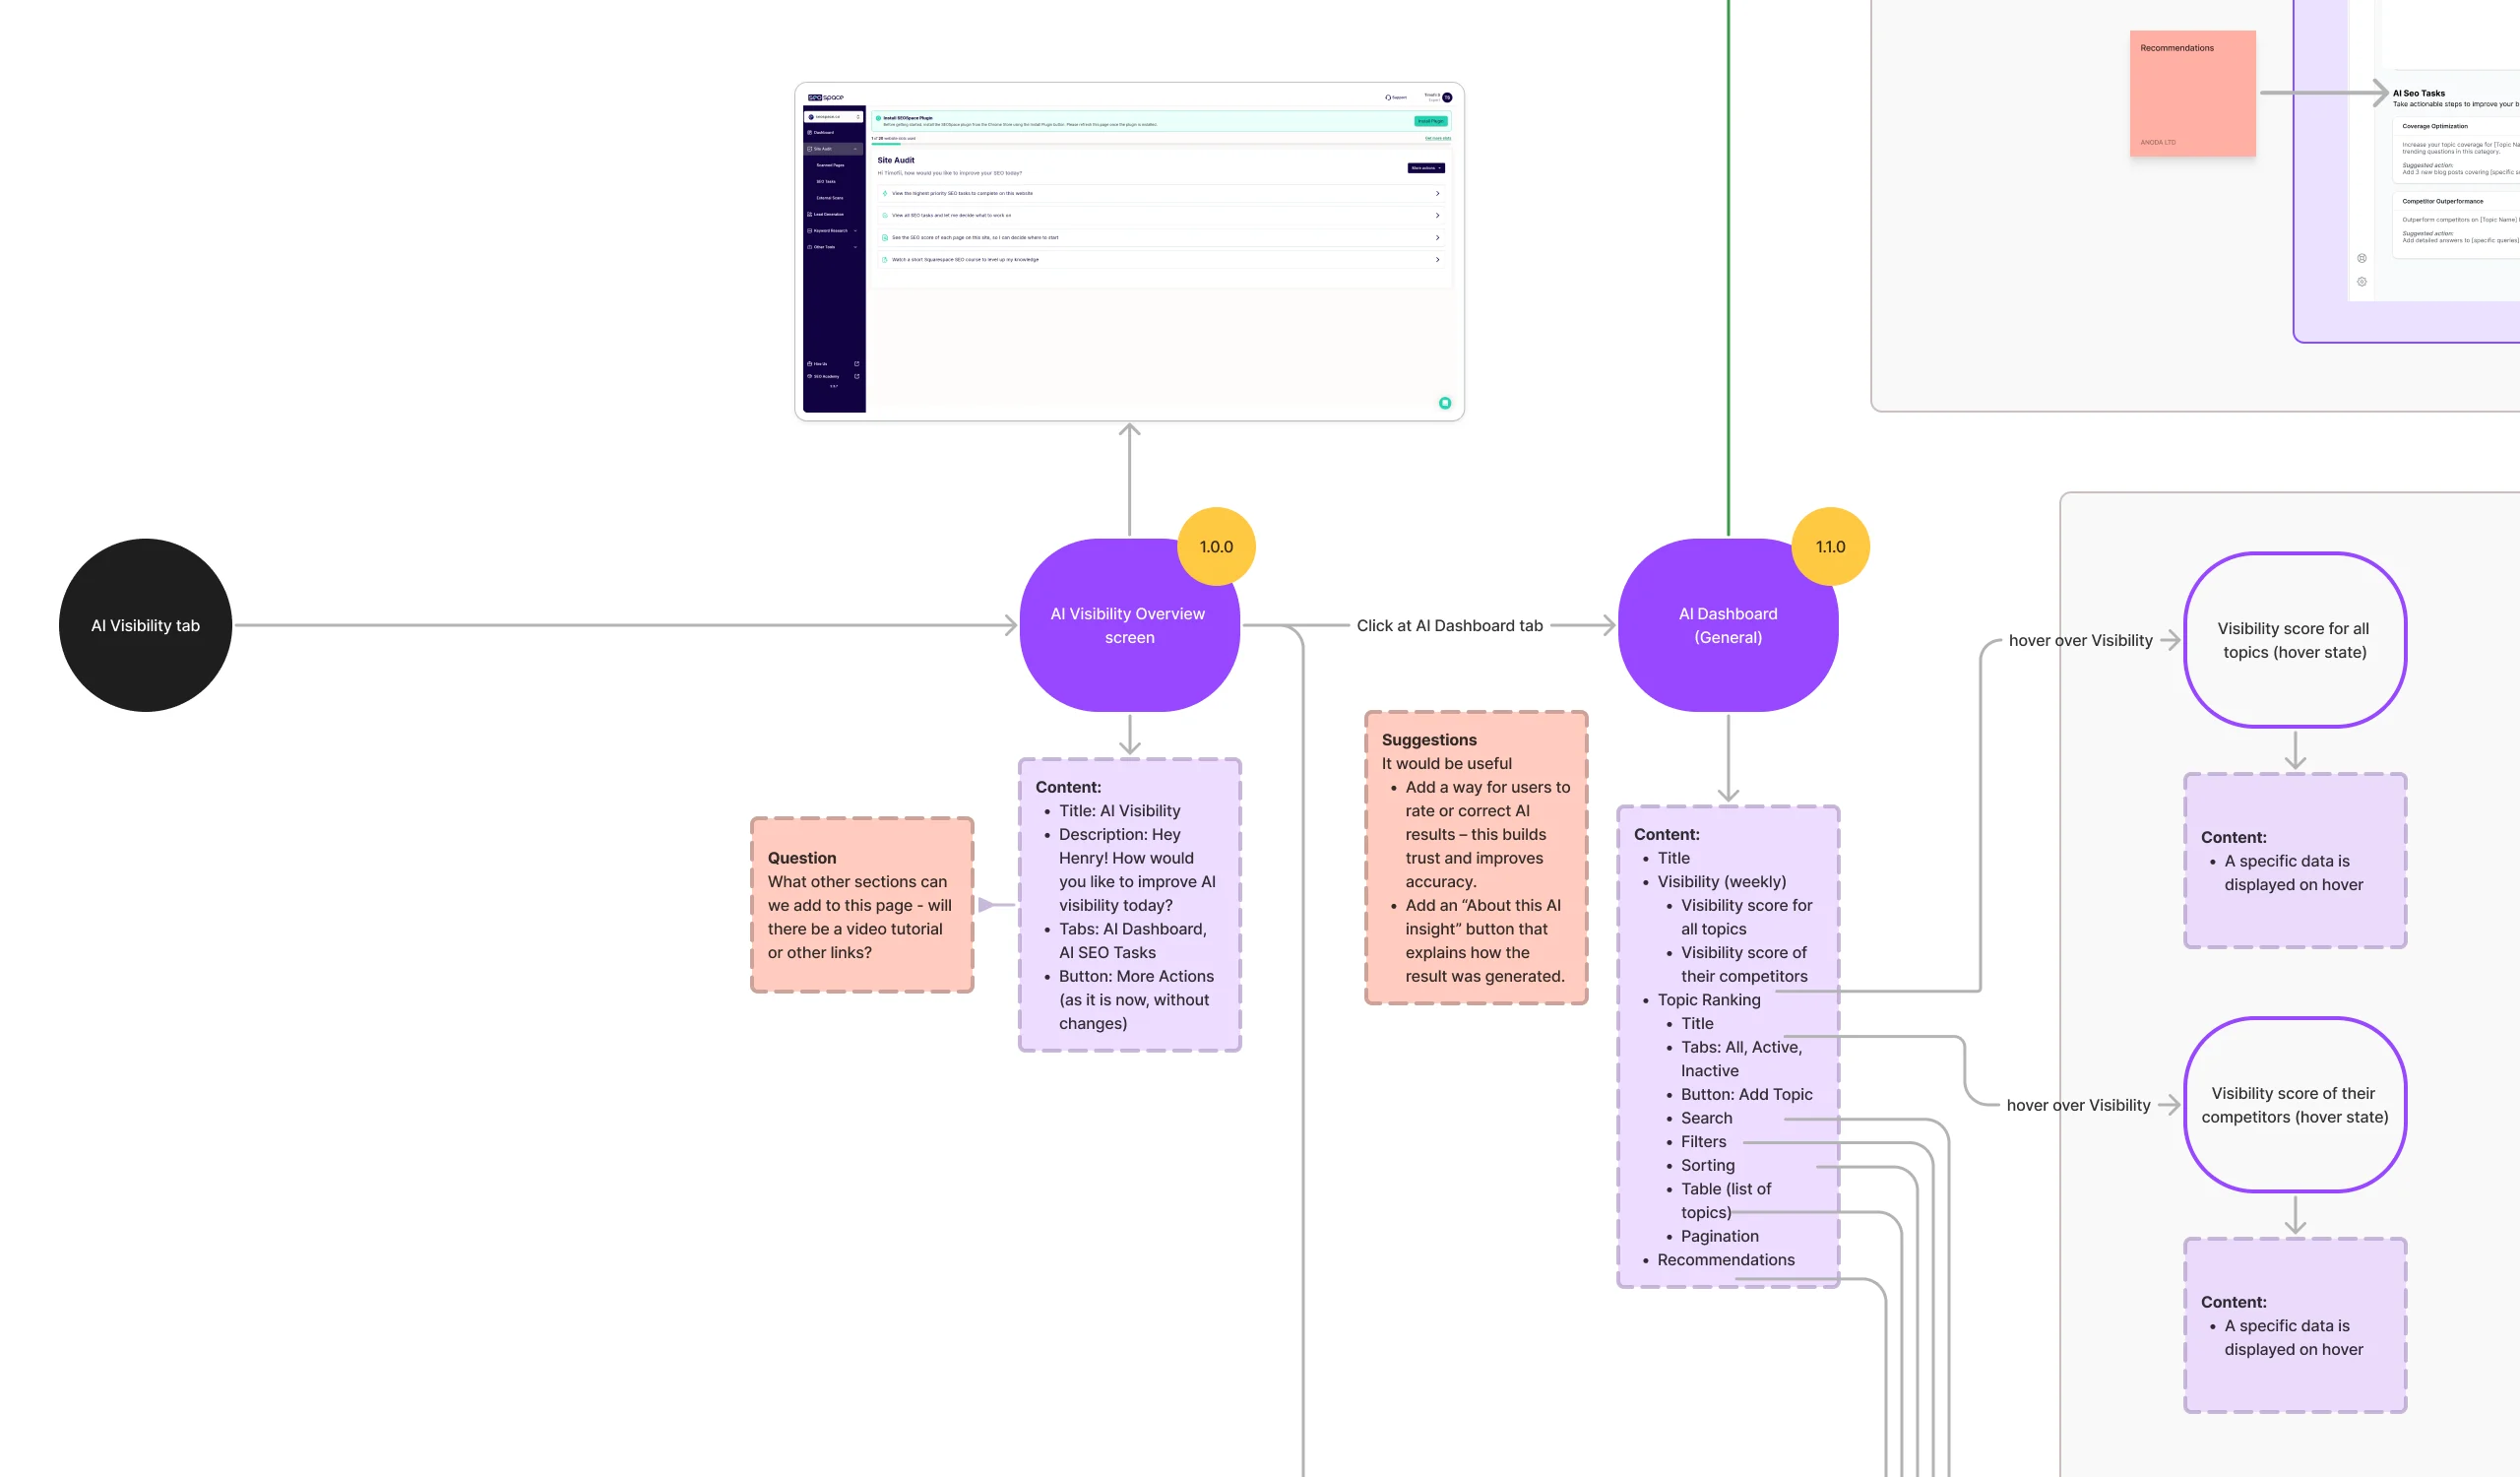Viewport: 2520px width, 1477px height.
Task: Expand Keyword Research sidebar chevron
Action: [x=855, y=231]
